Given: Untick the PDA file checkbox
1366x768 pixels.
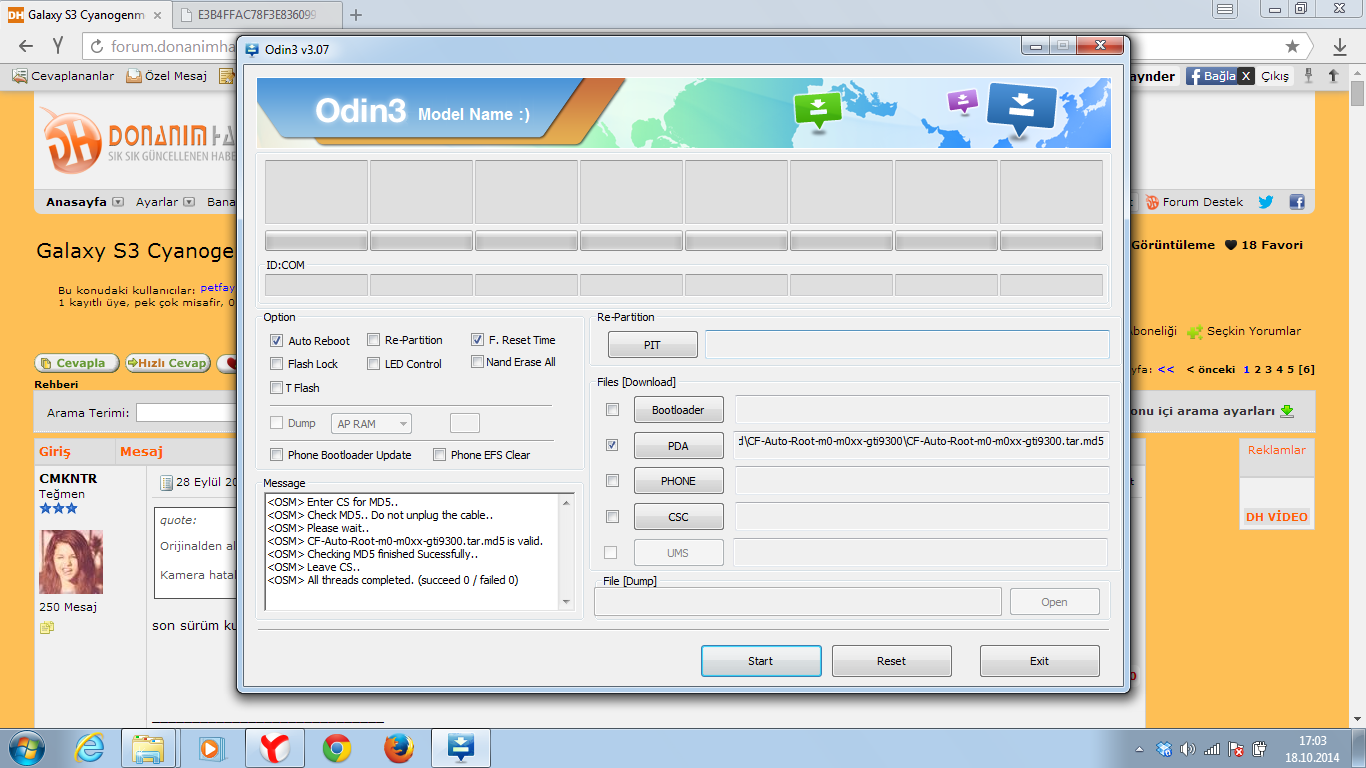Looking at the screenshot, I should pyautogui.click(x=613, y=445).
